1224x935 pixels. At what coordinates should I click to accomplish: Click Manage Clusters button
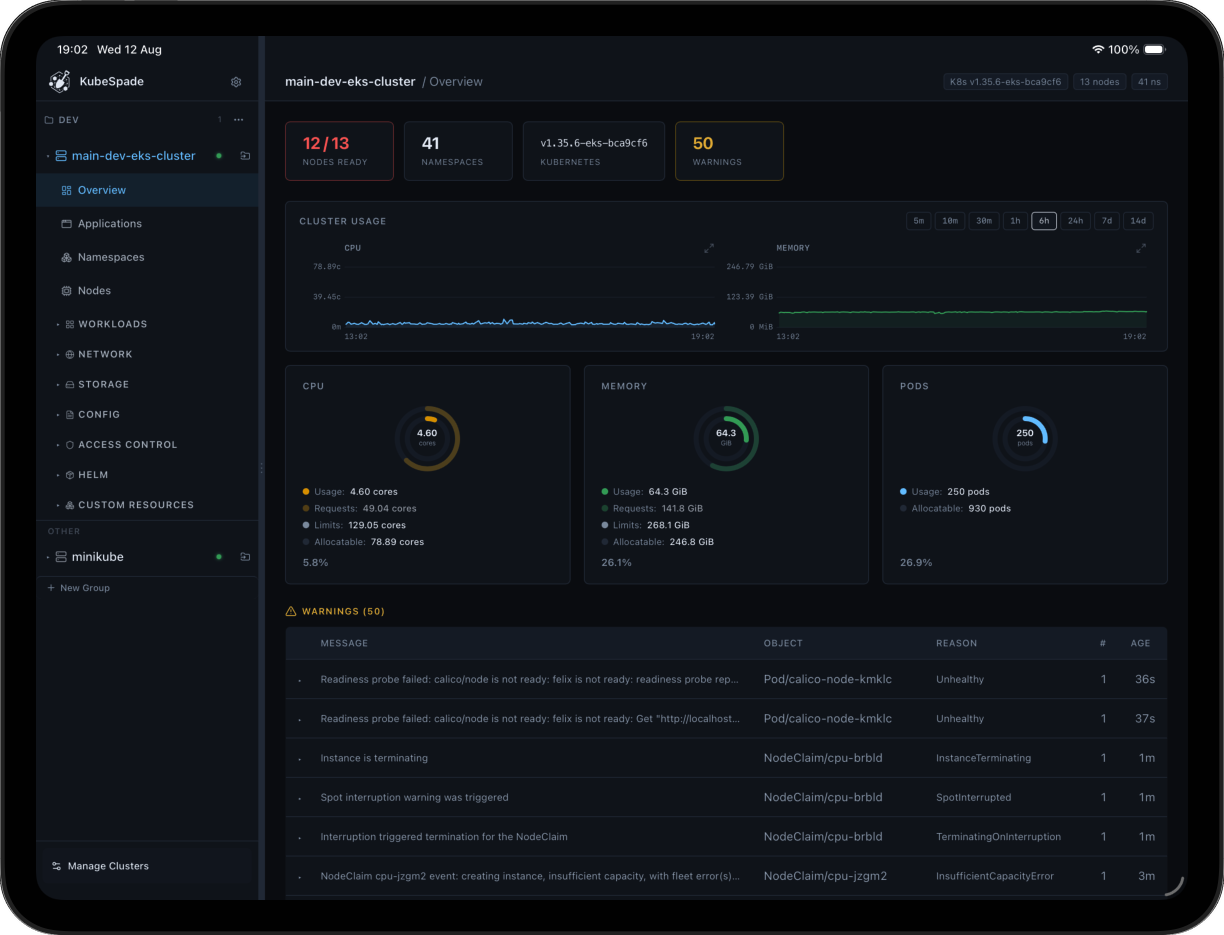(147, 866)
